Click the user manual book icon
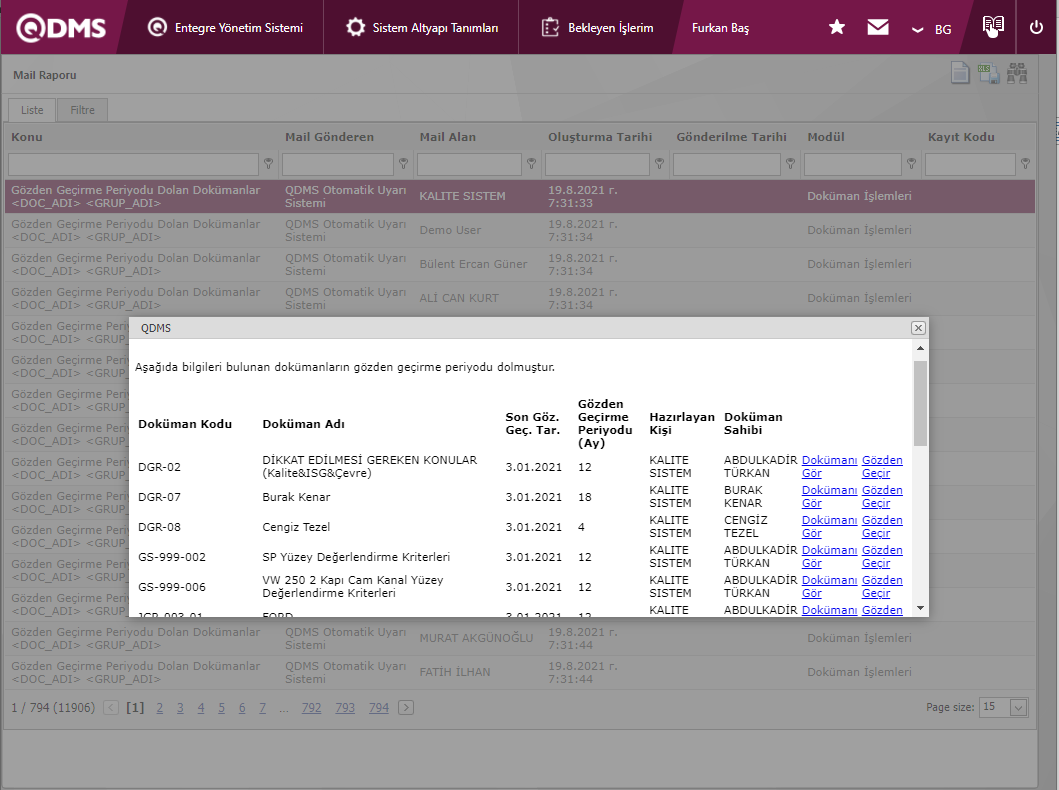Viewport: 1059px width, 790px height. [x=992, y=27]
